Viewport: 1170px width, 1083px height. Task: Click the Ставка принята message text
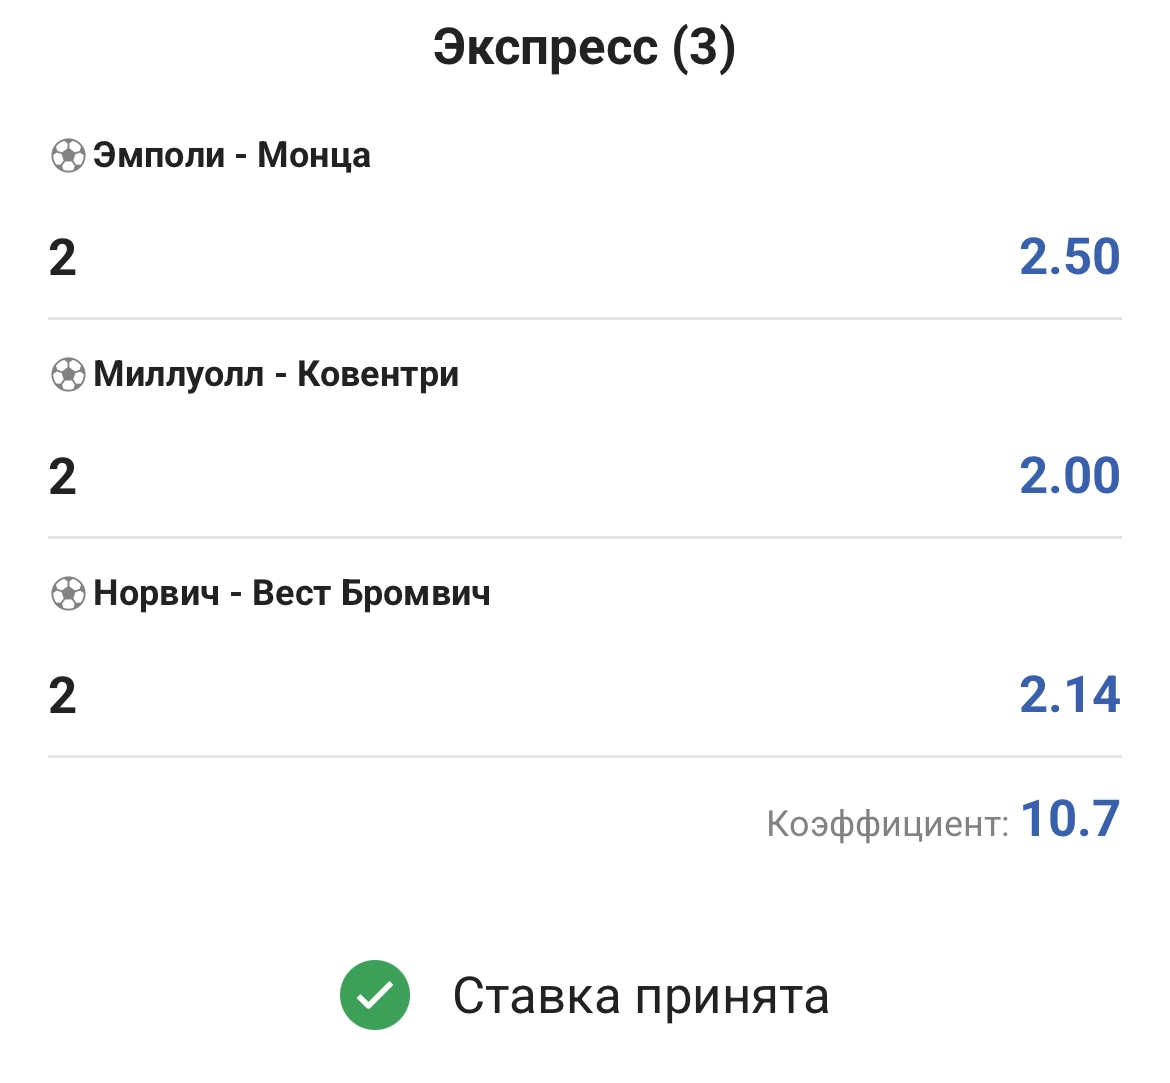(x=641, y=996)
